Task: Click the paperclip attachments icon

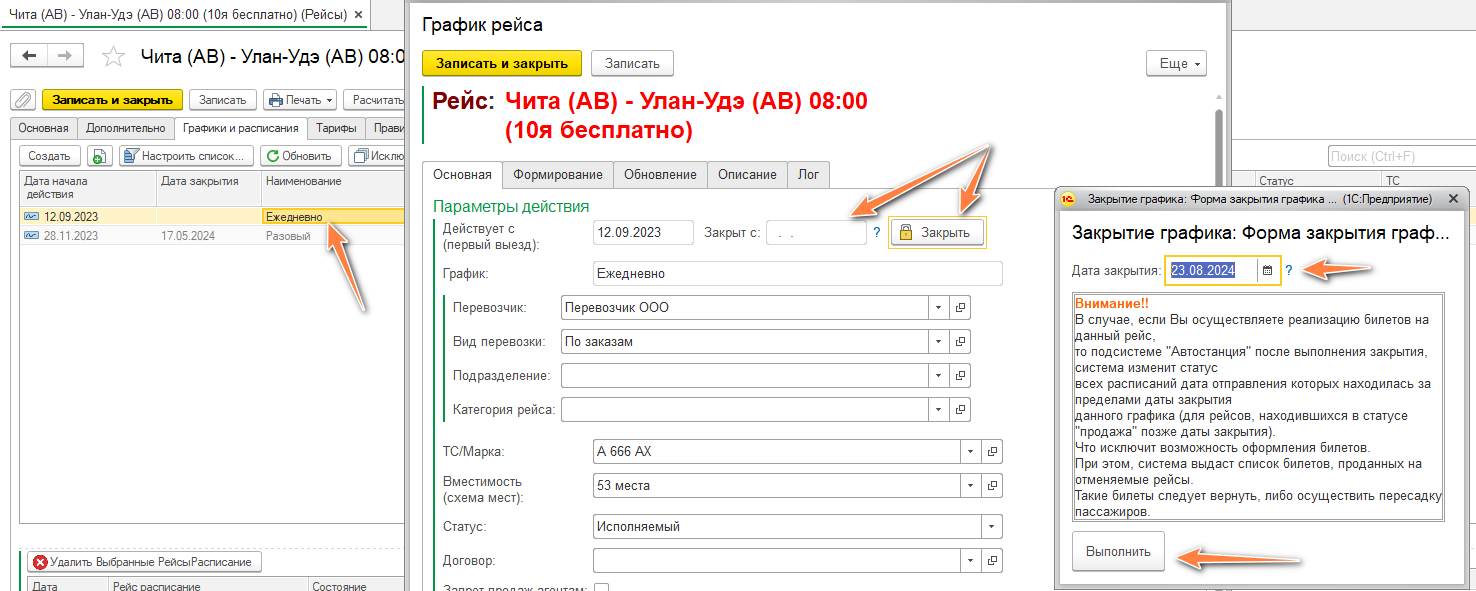Action: (x=23, y=100)
